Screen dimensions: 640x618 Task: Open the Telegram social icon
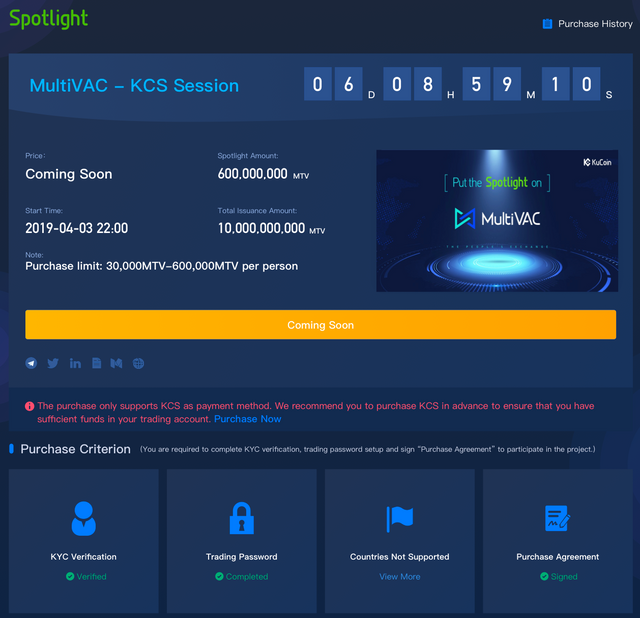click(31, 363)
